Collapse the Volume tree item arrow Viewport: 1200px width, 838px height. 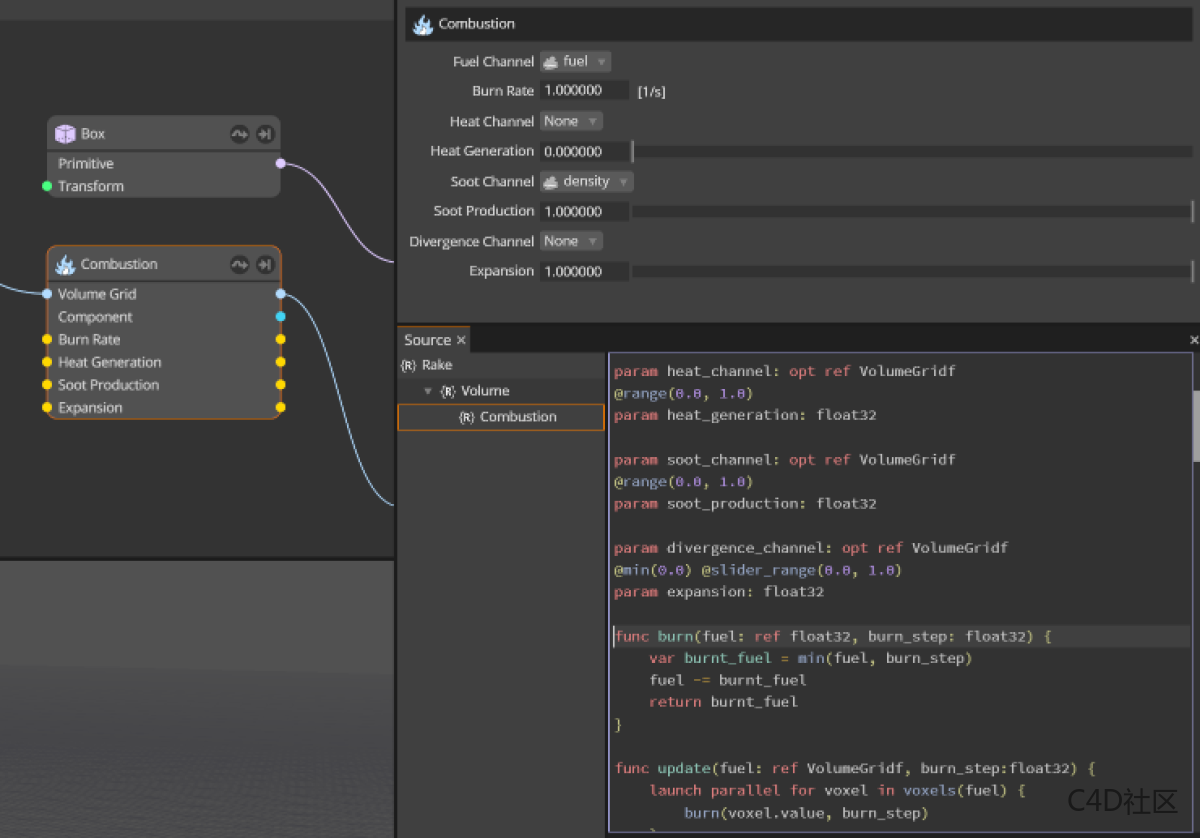(428, 391)
